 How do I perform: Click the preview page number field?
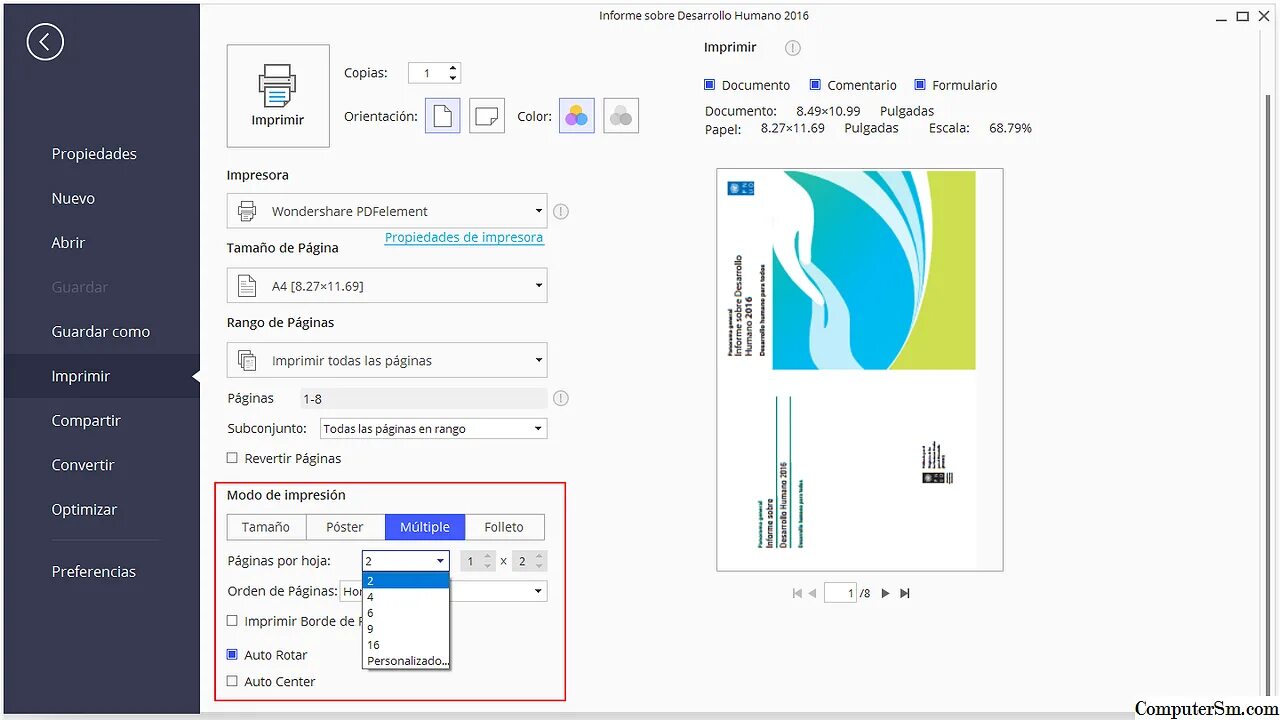point(841,593)
